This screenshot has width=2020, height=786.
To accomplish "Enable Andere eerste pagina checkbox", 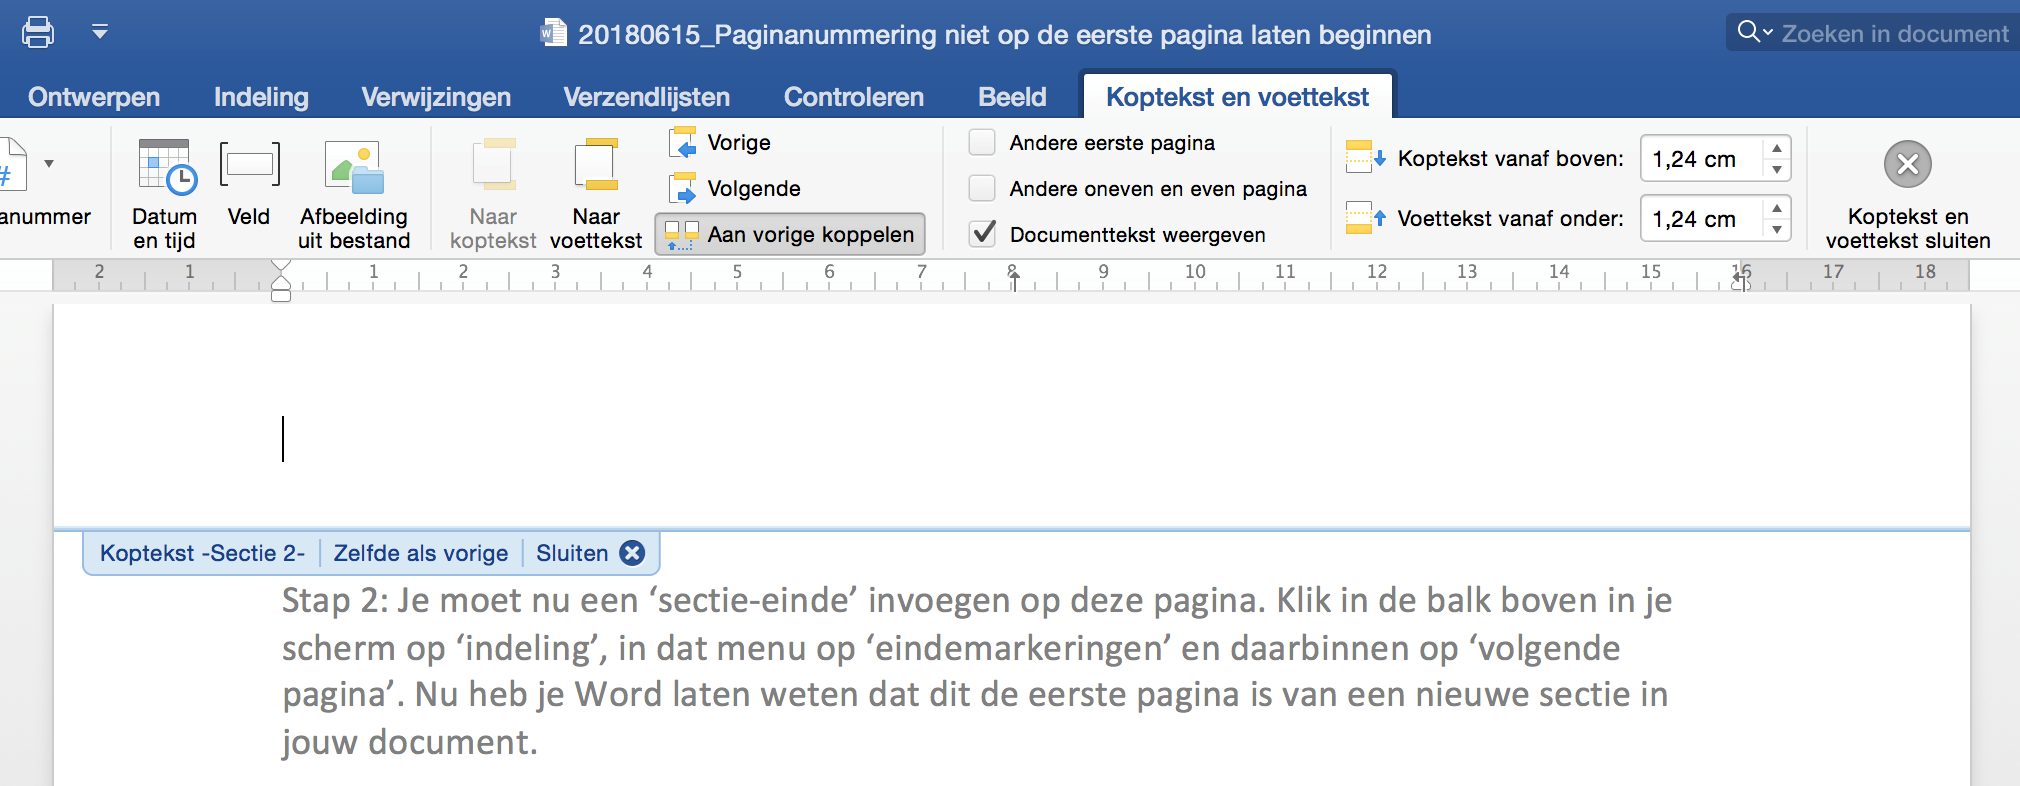I will point(983,143).
